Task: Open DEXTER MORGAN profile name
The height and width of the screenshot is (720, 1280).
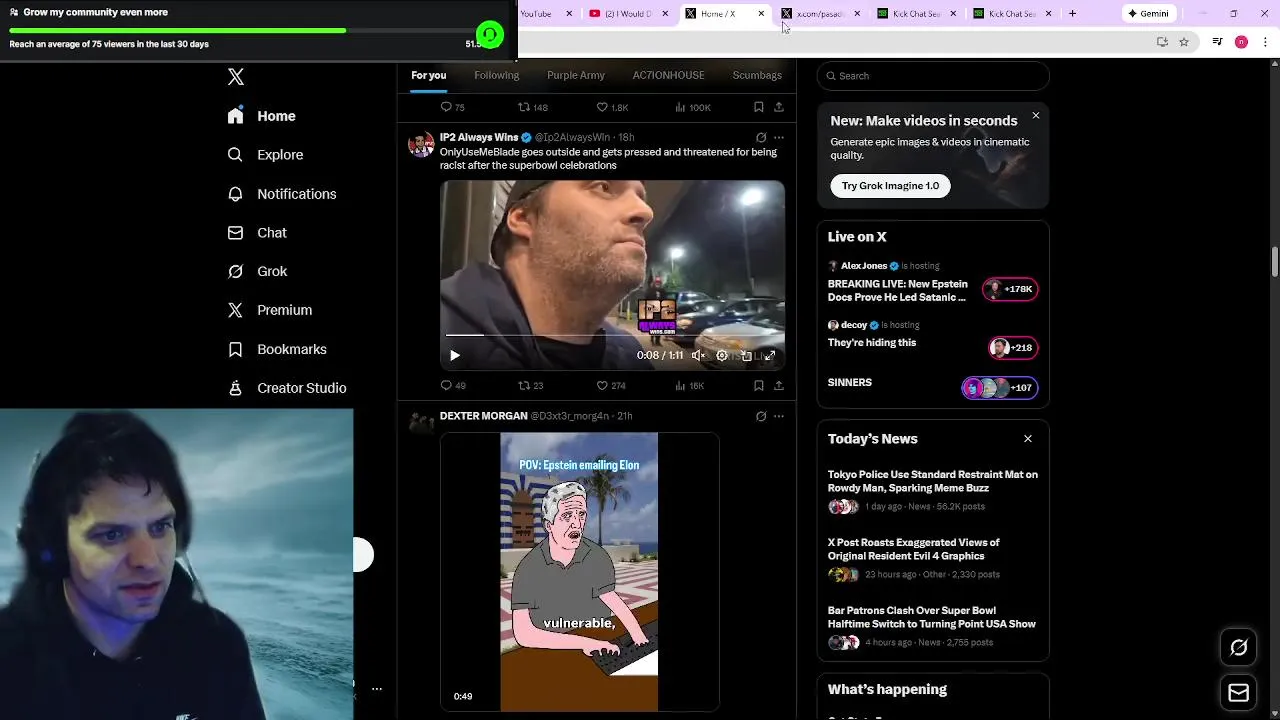Action: point(484,416)
